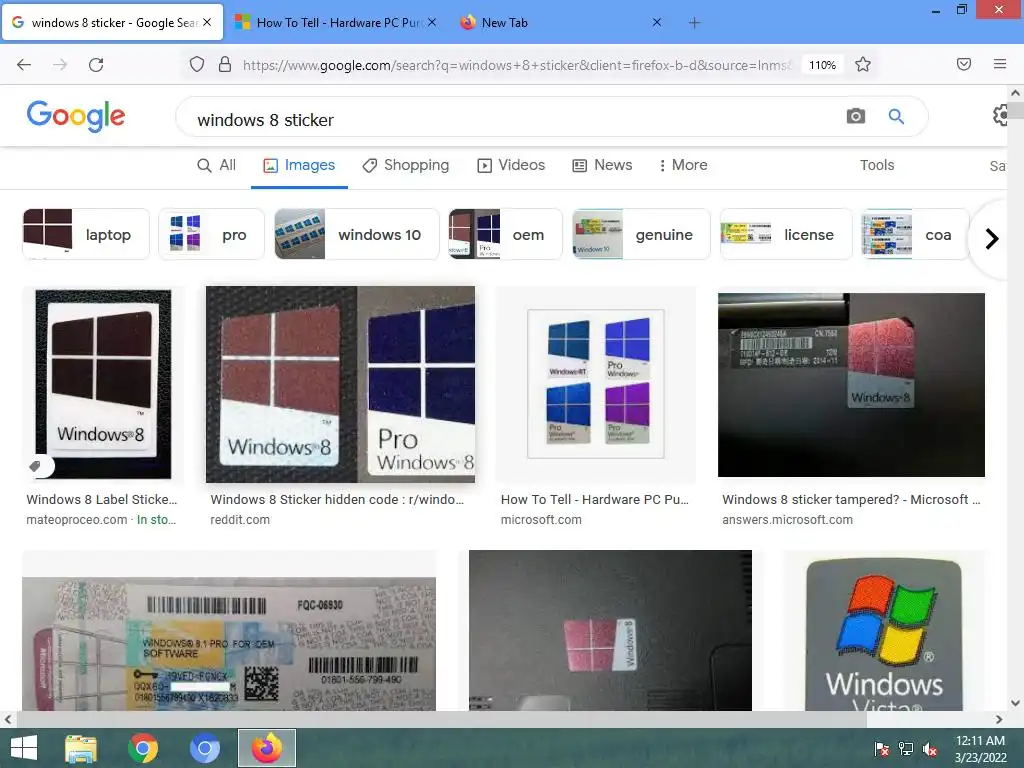This screenshot has width=1024, height=768.
Task: Click the product tag badge on first image
Action: (x=37, y=466)
